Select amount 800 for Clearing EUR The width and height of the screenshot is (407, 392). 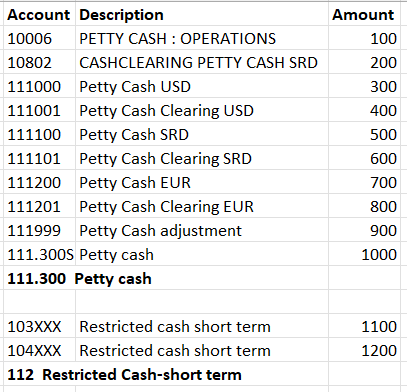click(364, 206)
